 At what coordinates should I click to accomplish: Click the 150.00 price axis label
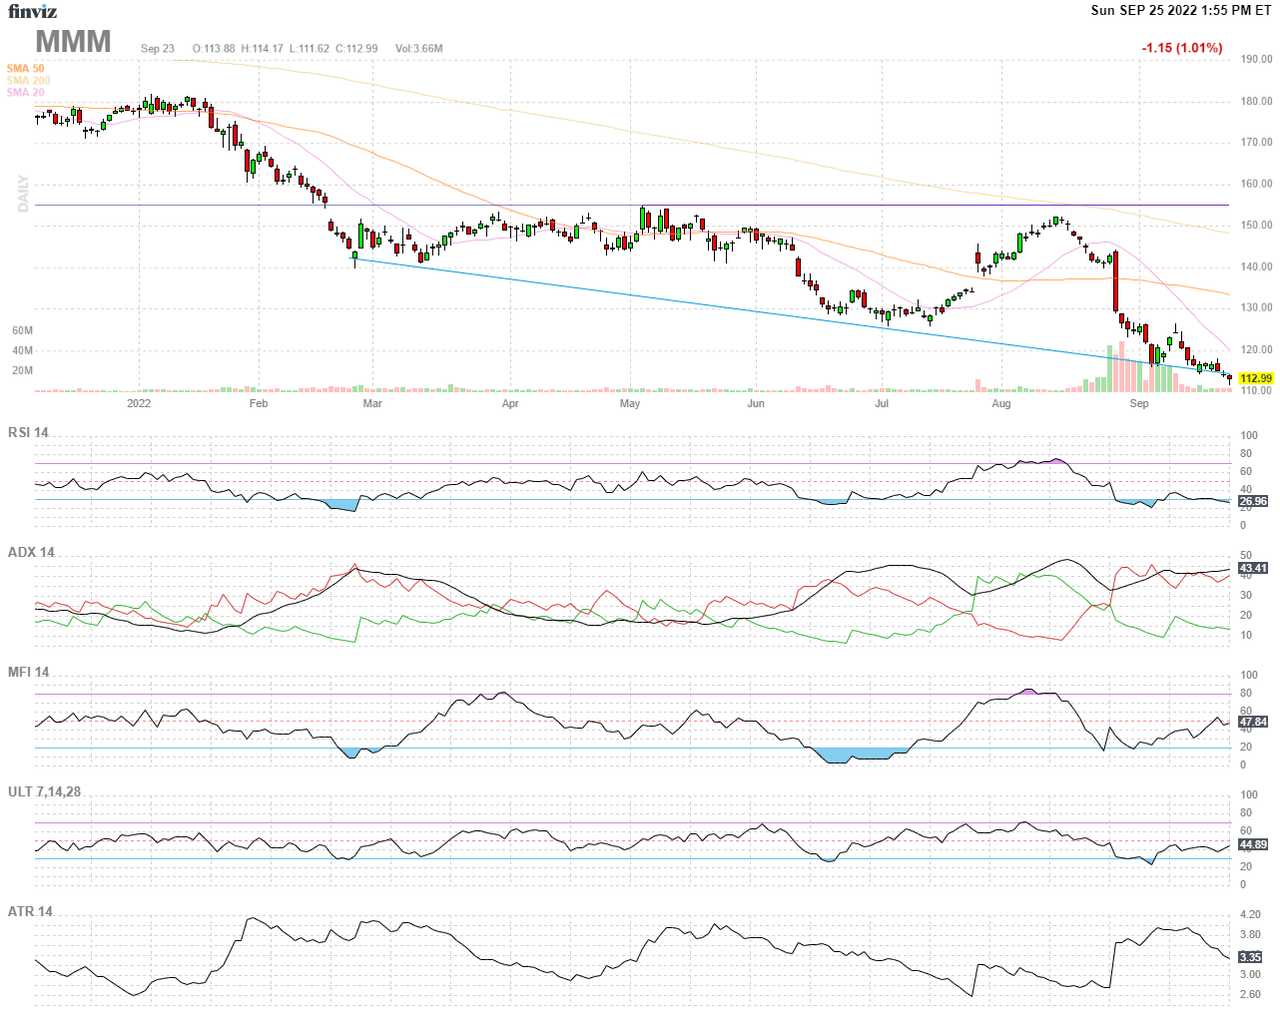tap(1257, 225)
